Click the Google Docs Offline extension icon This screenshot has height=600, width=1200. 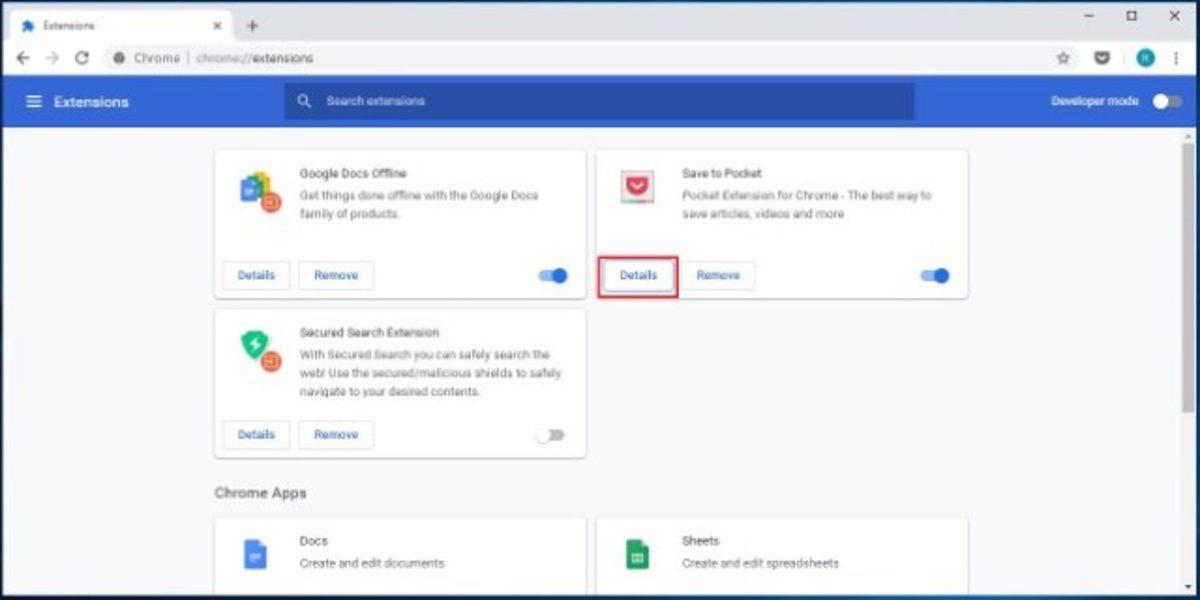click(256, 190)
